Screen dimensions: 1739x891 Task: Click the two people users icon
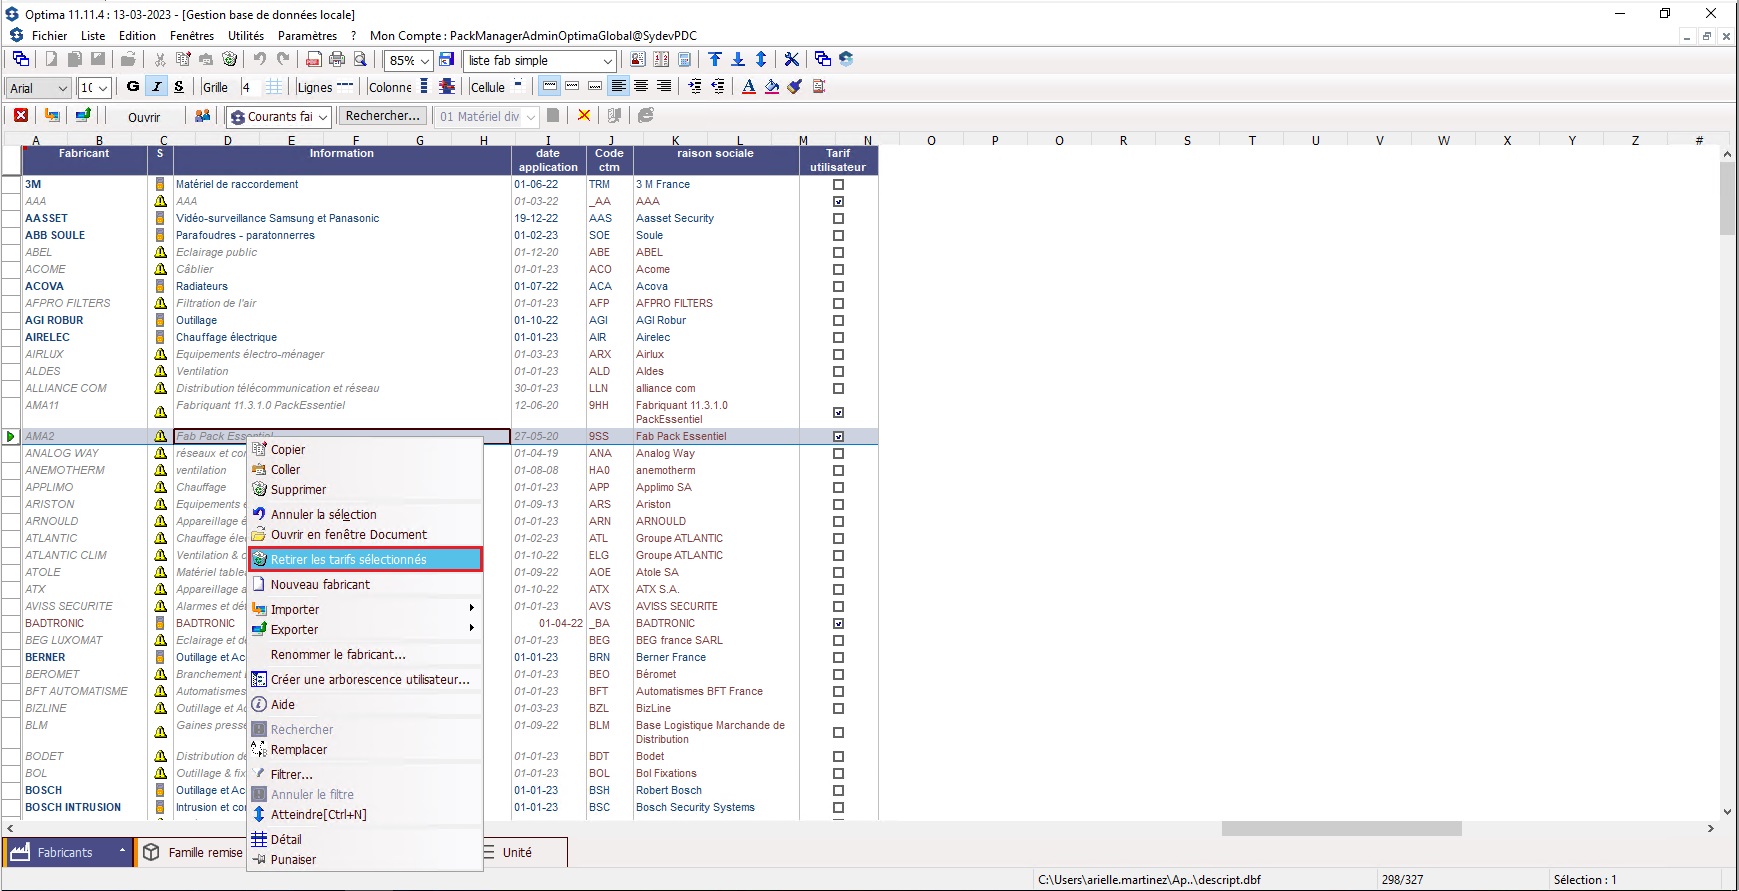coord(202,116)
